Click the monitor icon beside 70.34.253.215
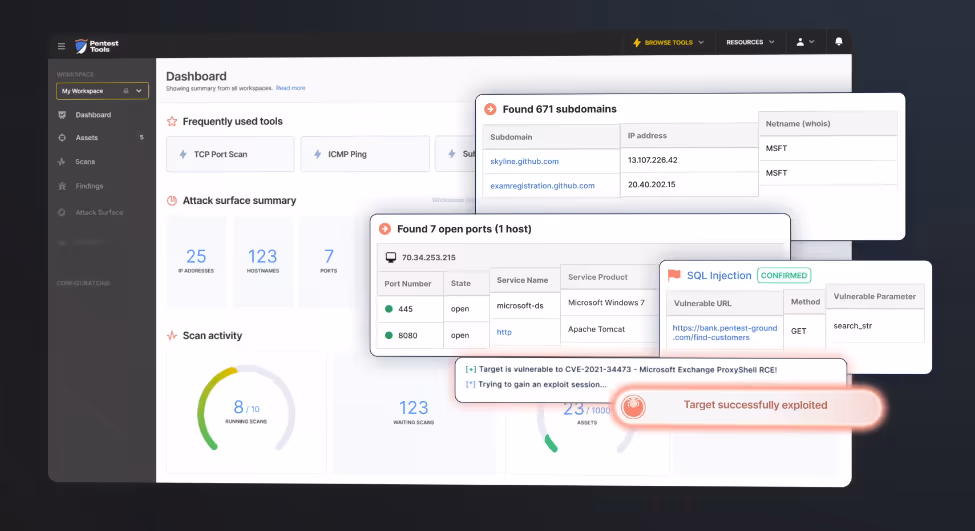 (x=390, y=257)
